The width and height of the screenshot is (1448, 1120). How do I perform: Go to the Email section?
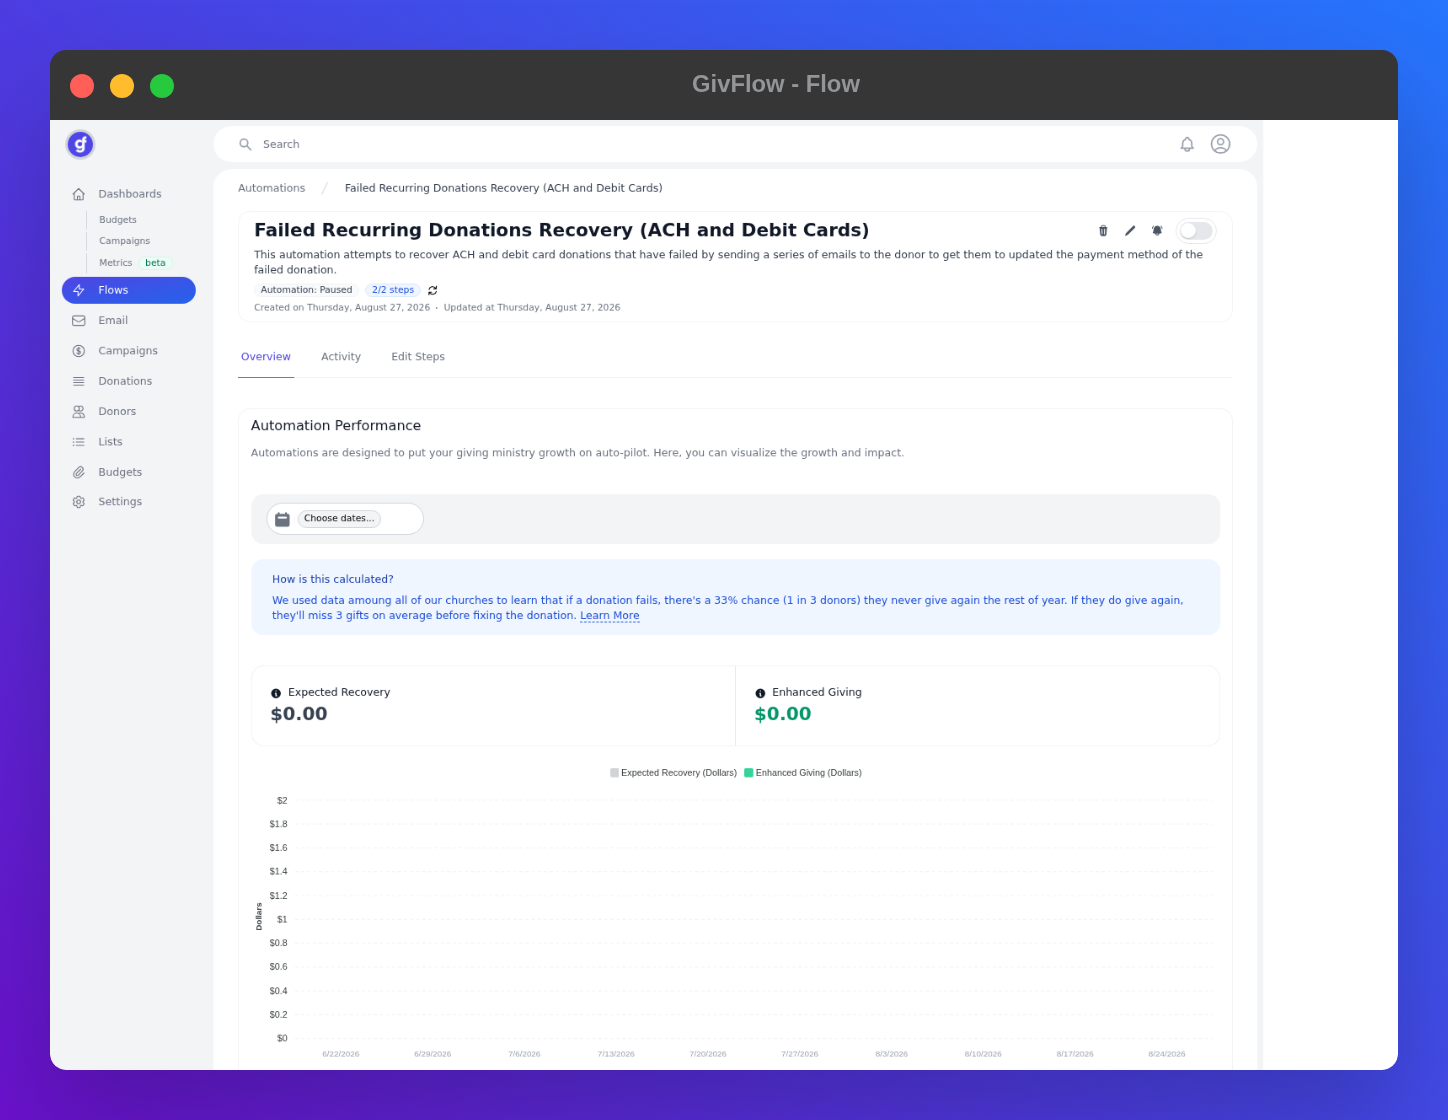coord(129,321)
